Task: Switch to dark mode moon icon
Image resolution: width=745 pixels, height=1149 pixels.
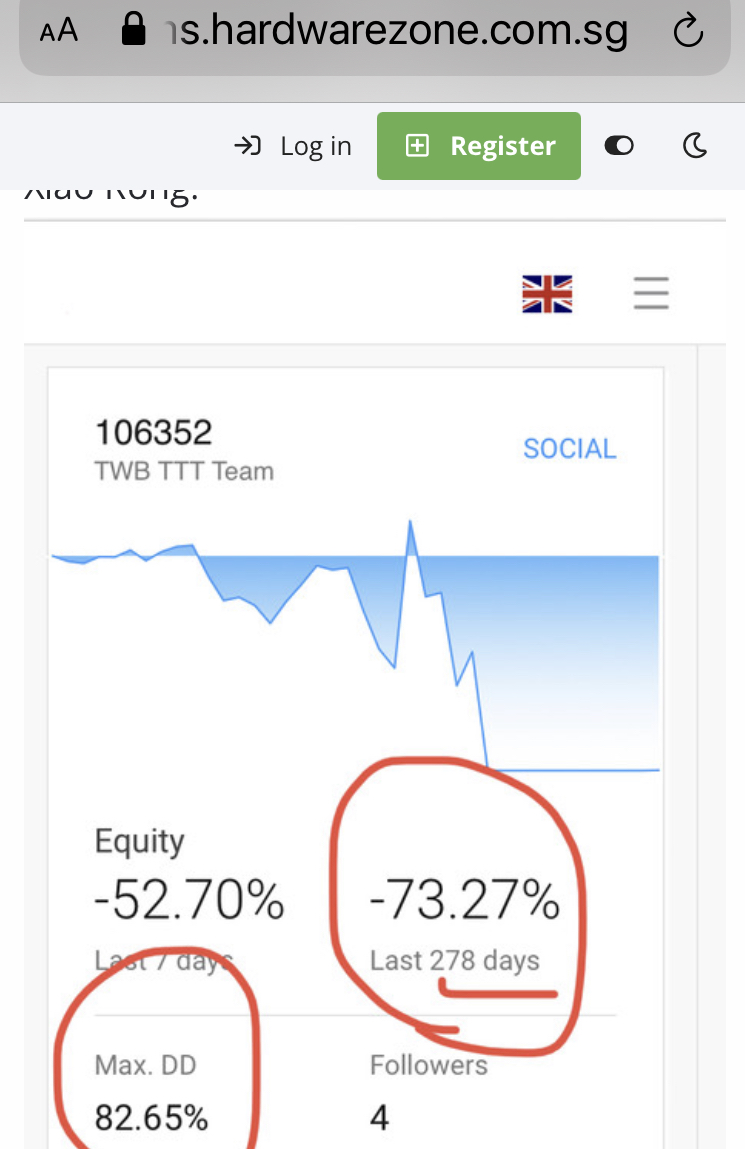Action: [x=694, y=146]
